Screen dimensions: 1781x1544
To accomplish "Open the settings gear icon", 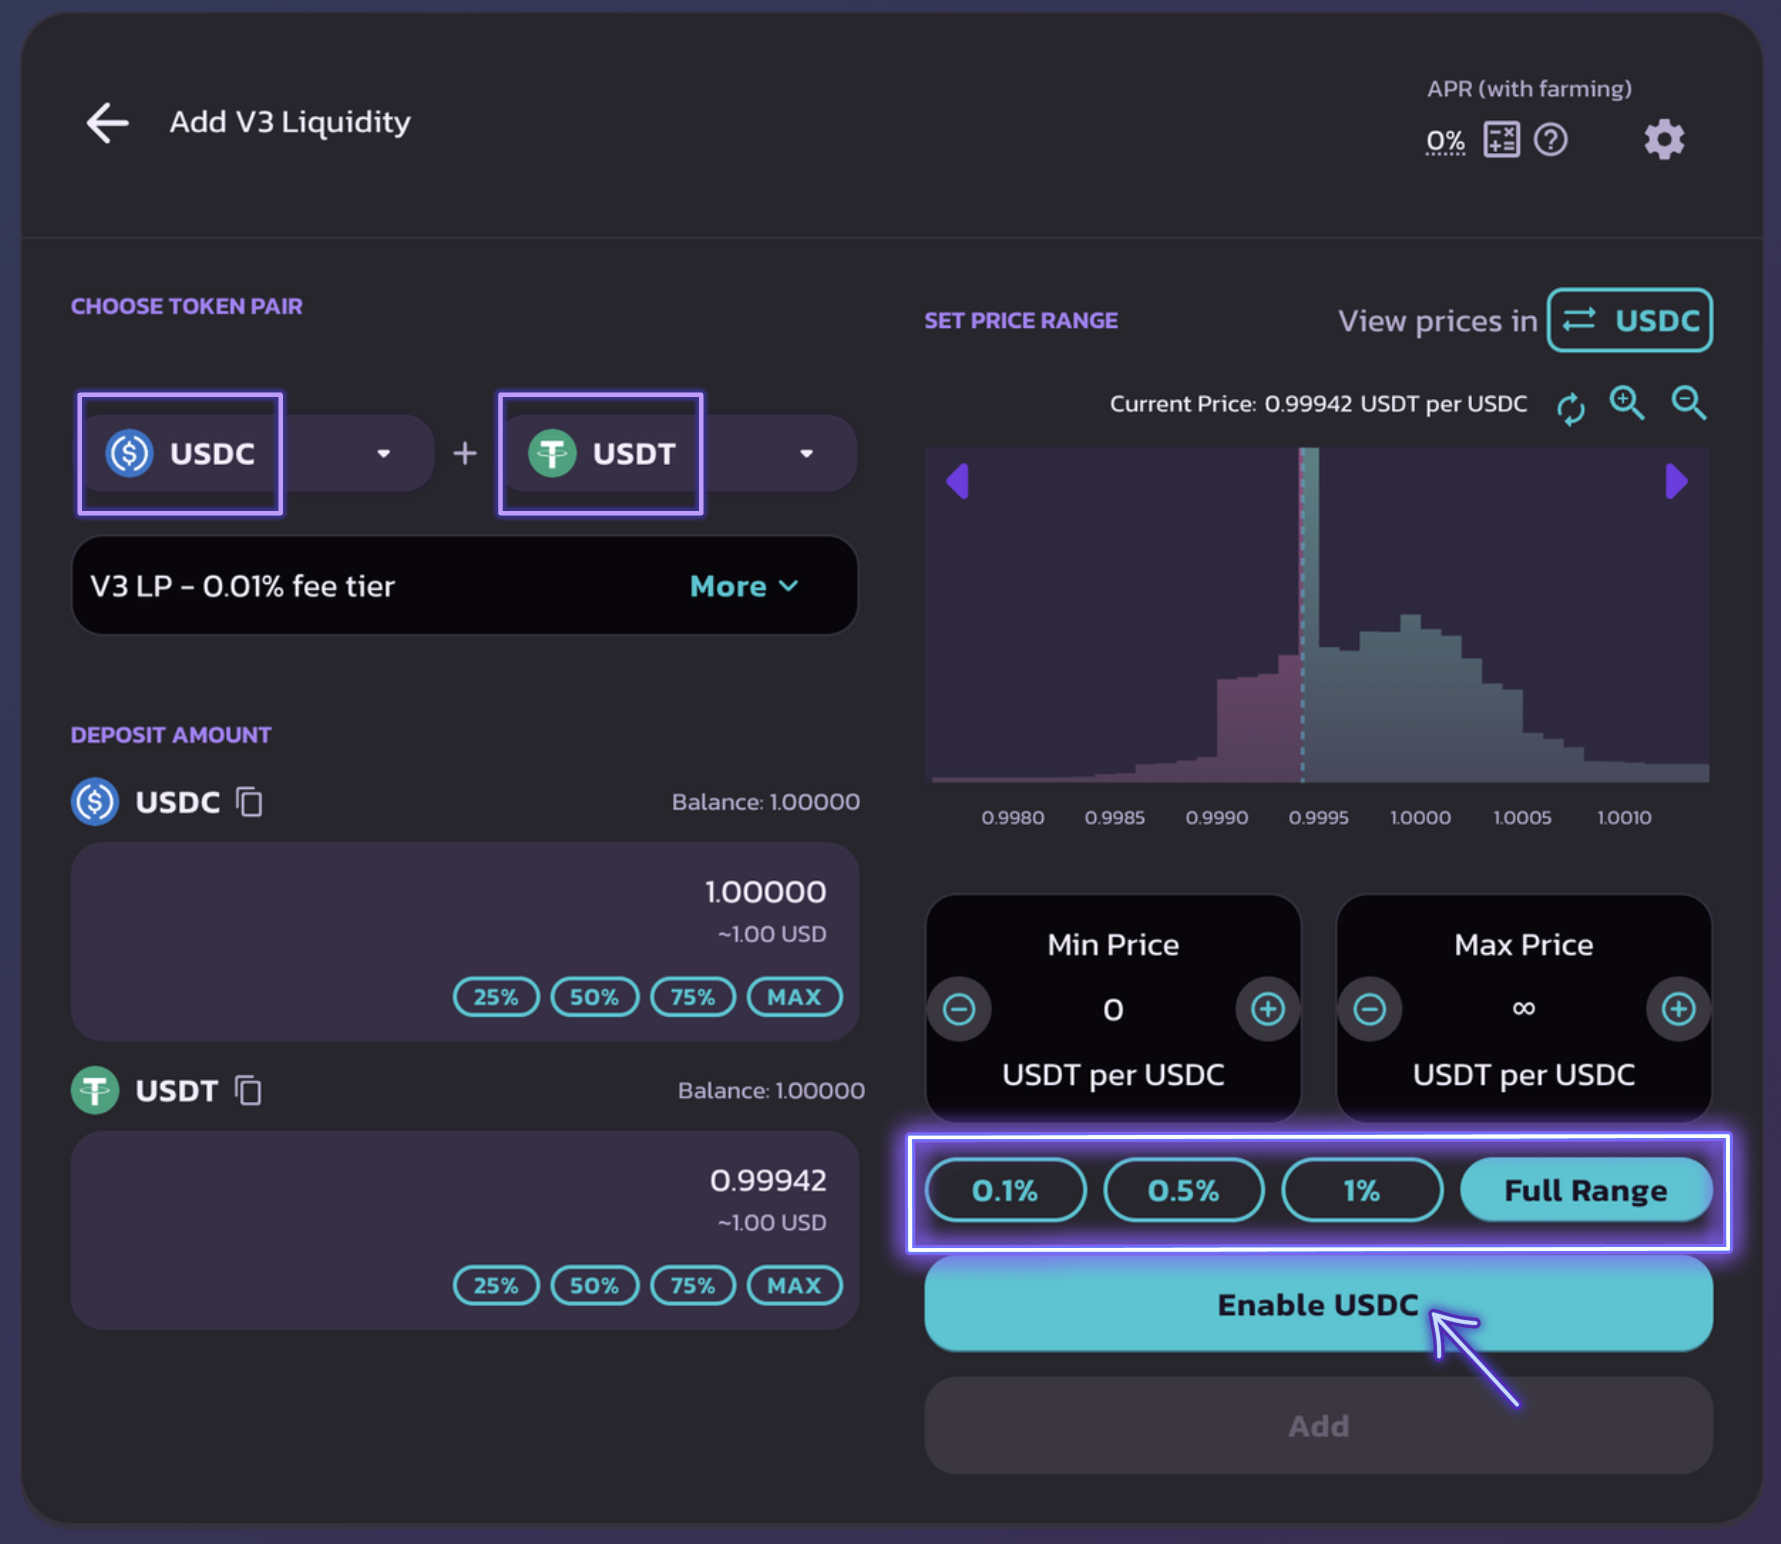I will coord(1663,140).
